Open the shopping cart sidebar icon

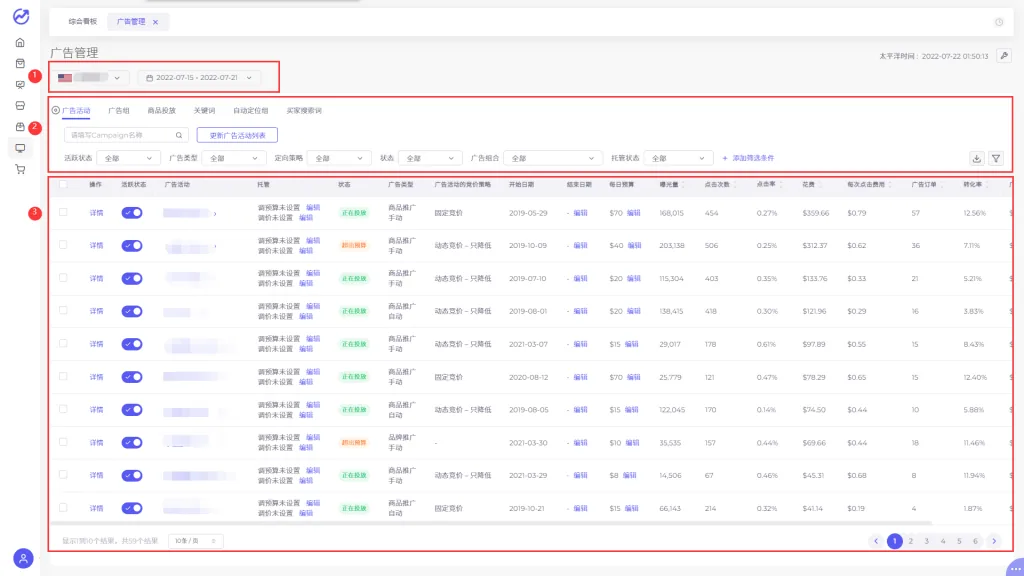point(20,170)
